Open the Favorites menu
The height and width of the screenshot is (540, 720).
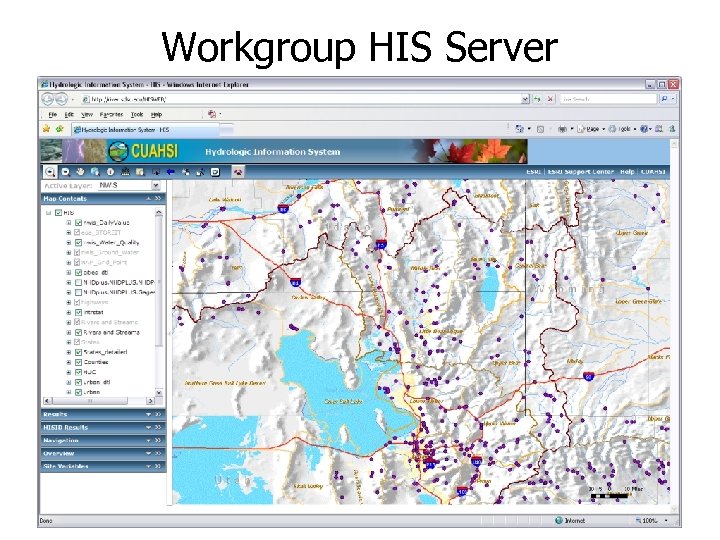pos(111,114)
